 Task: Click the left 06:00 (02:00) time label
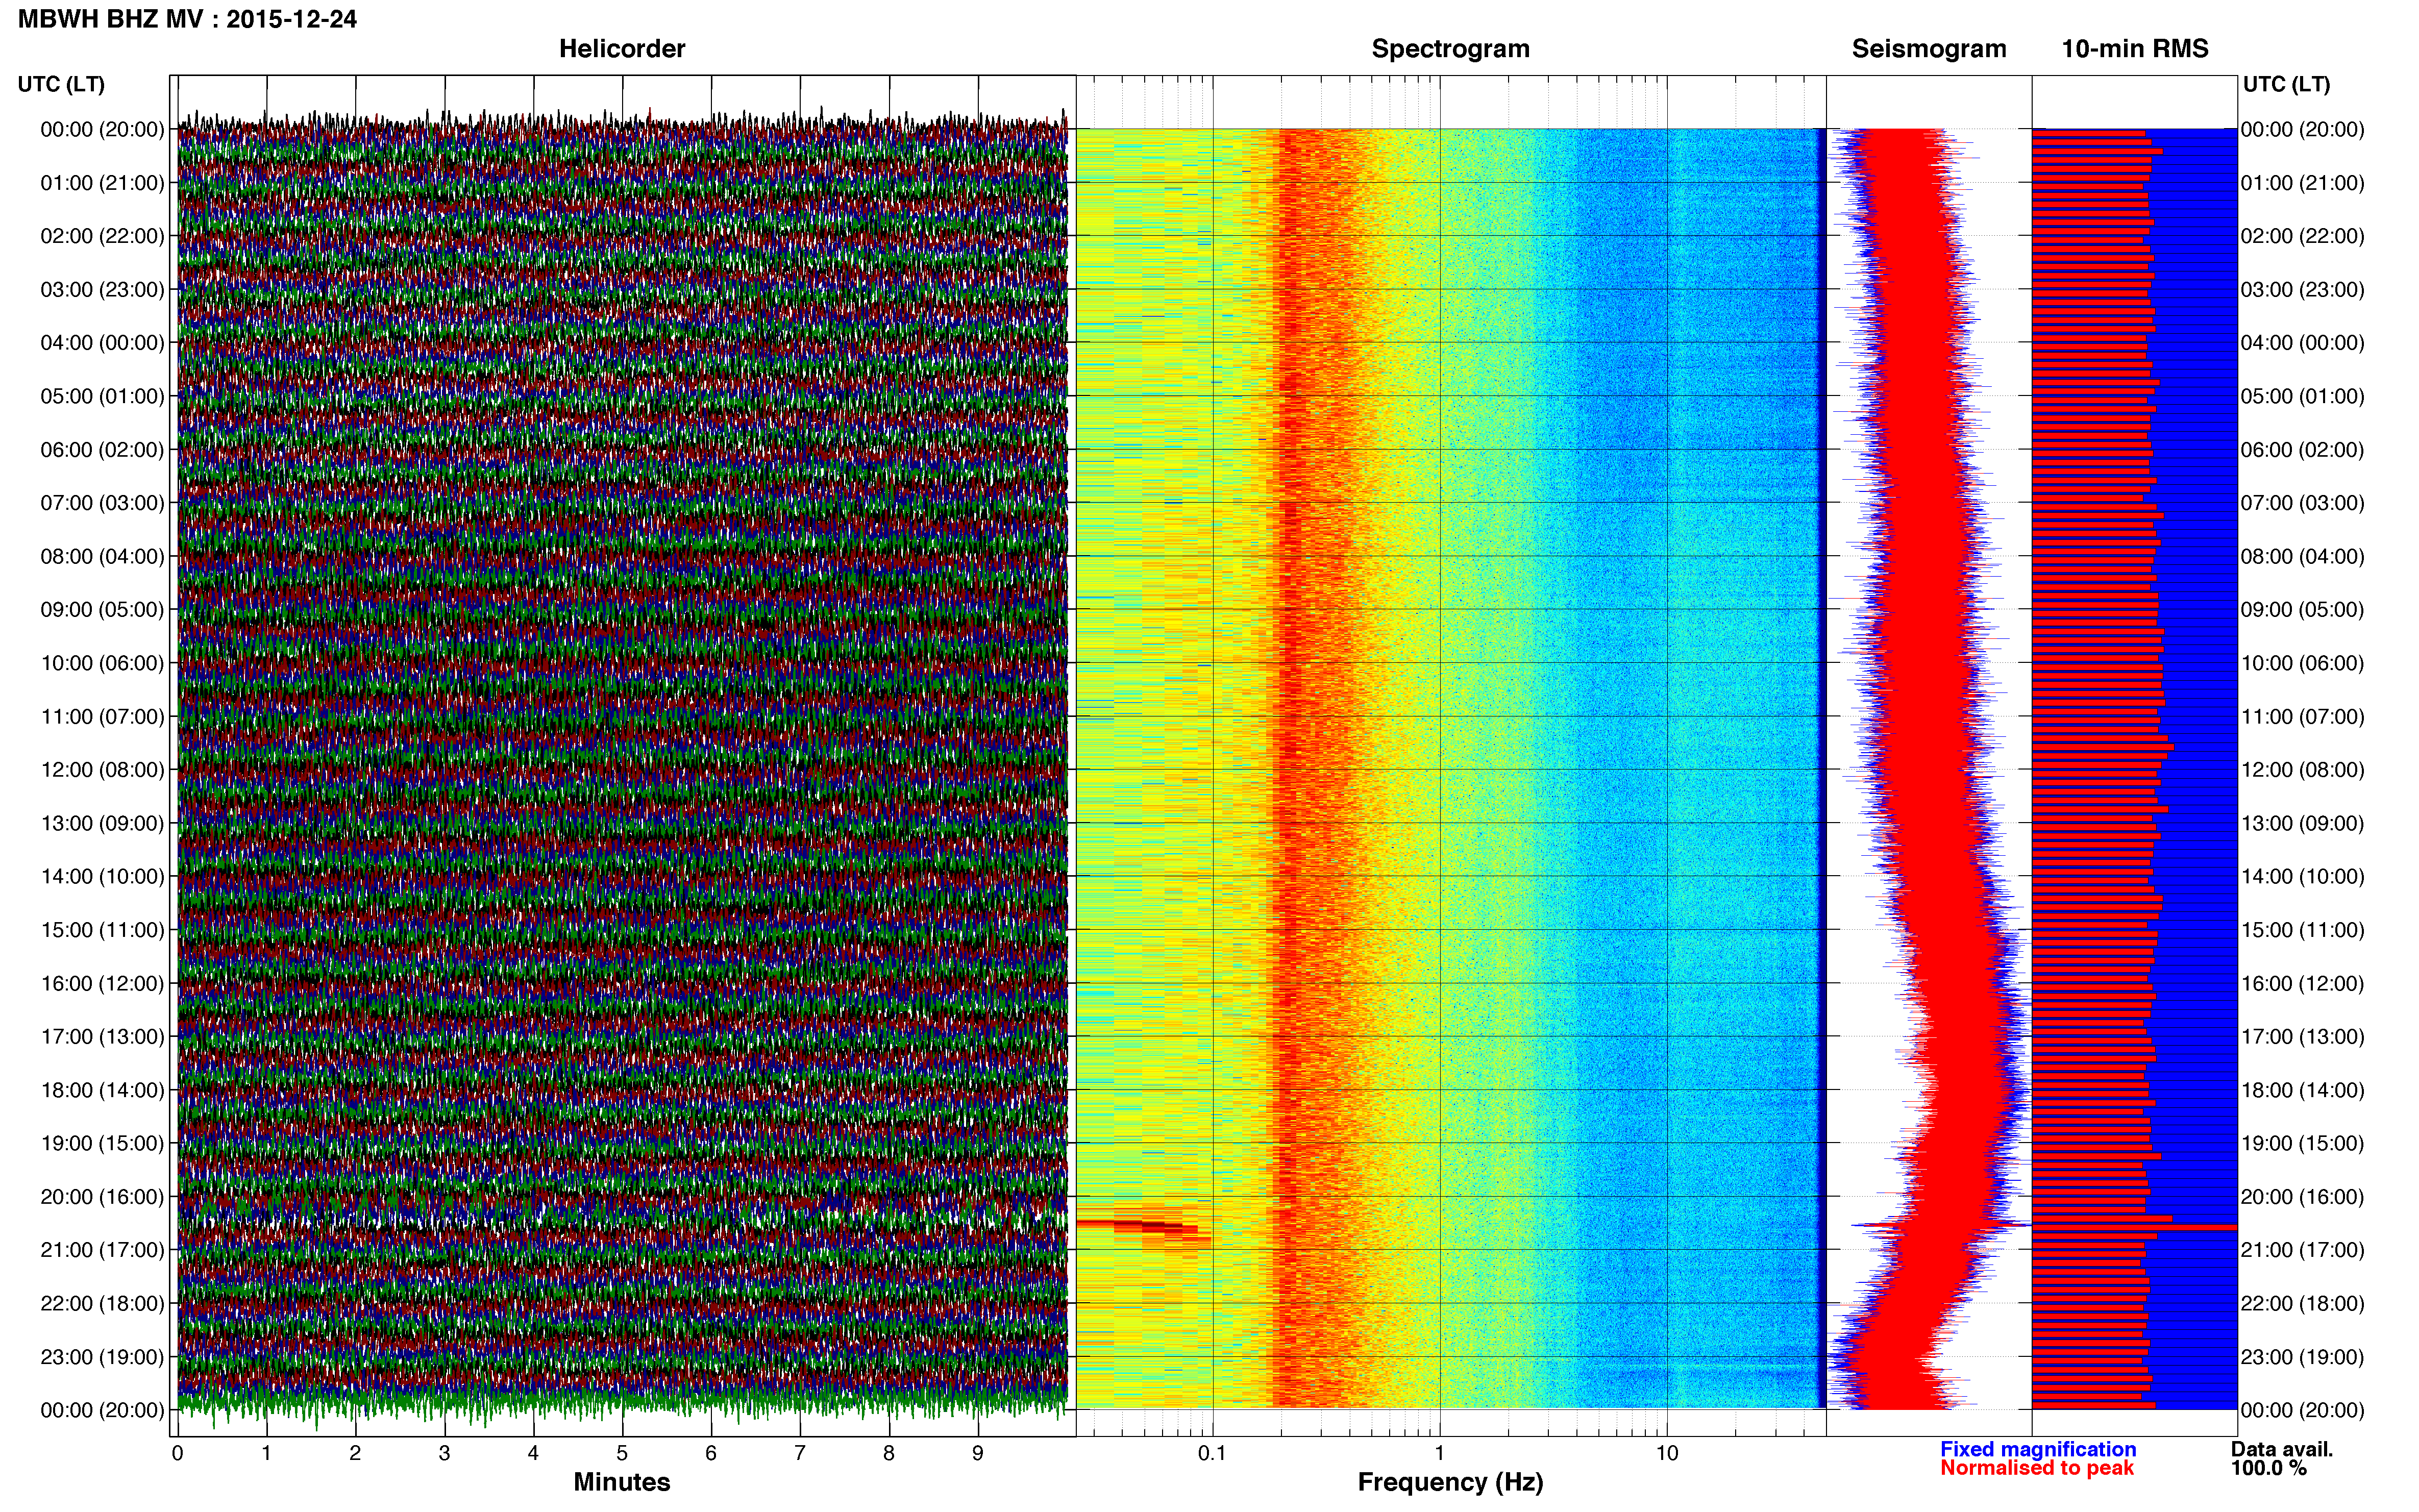[102, 450]
